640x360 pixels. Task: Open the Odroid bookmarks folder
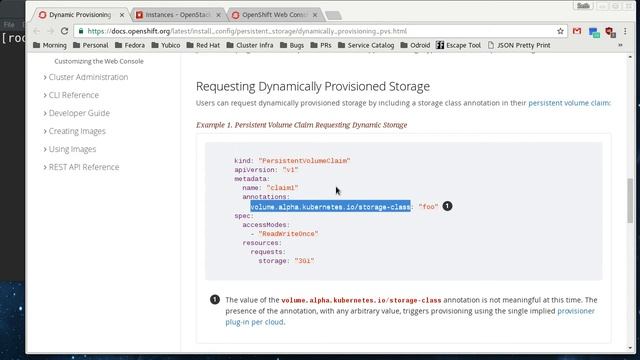[415, 45]
